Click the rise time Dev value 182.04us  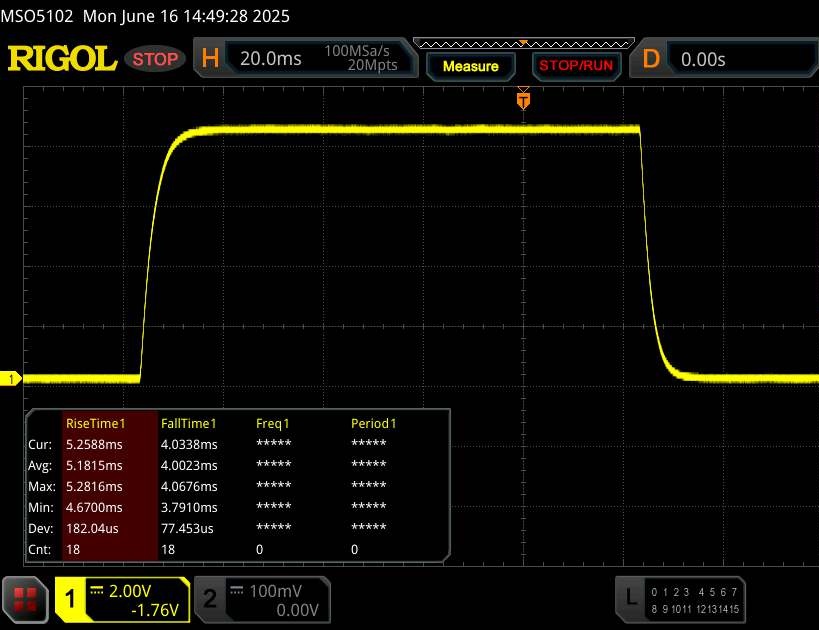[92, 528]
